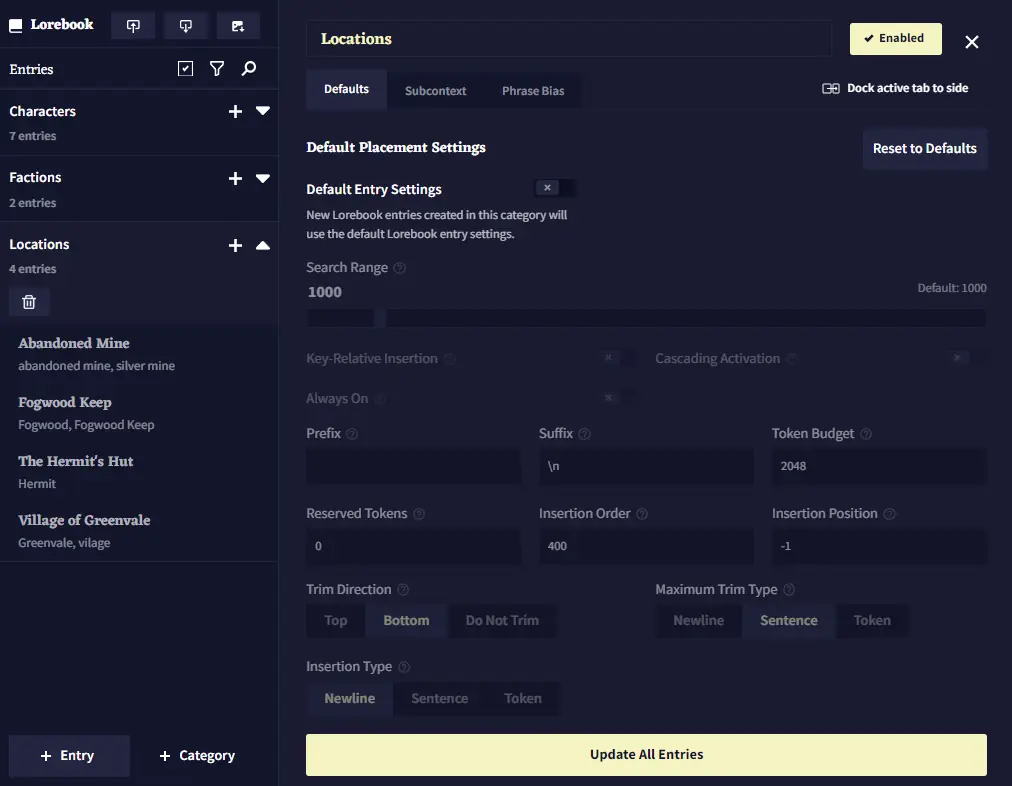Toggle multi-select checkbox beside Entries

click(x=185, y=69)
